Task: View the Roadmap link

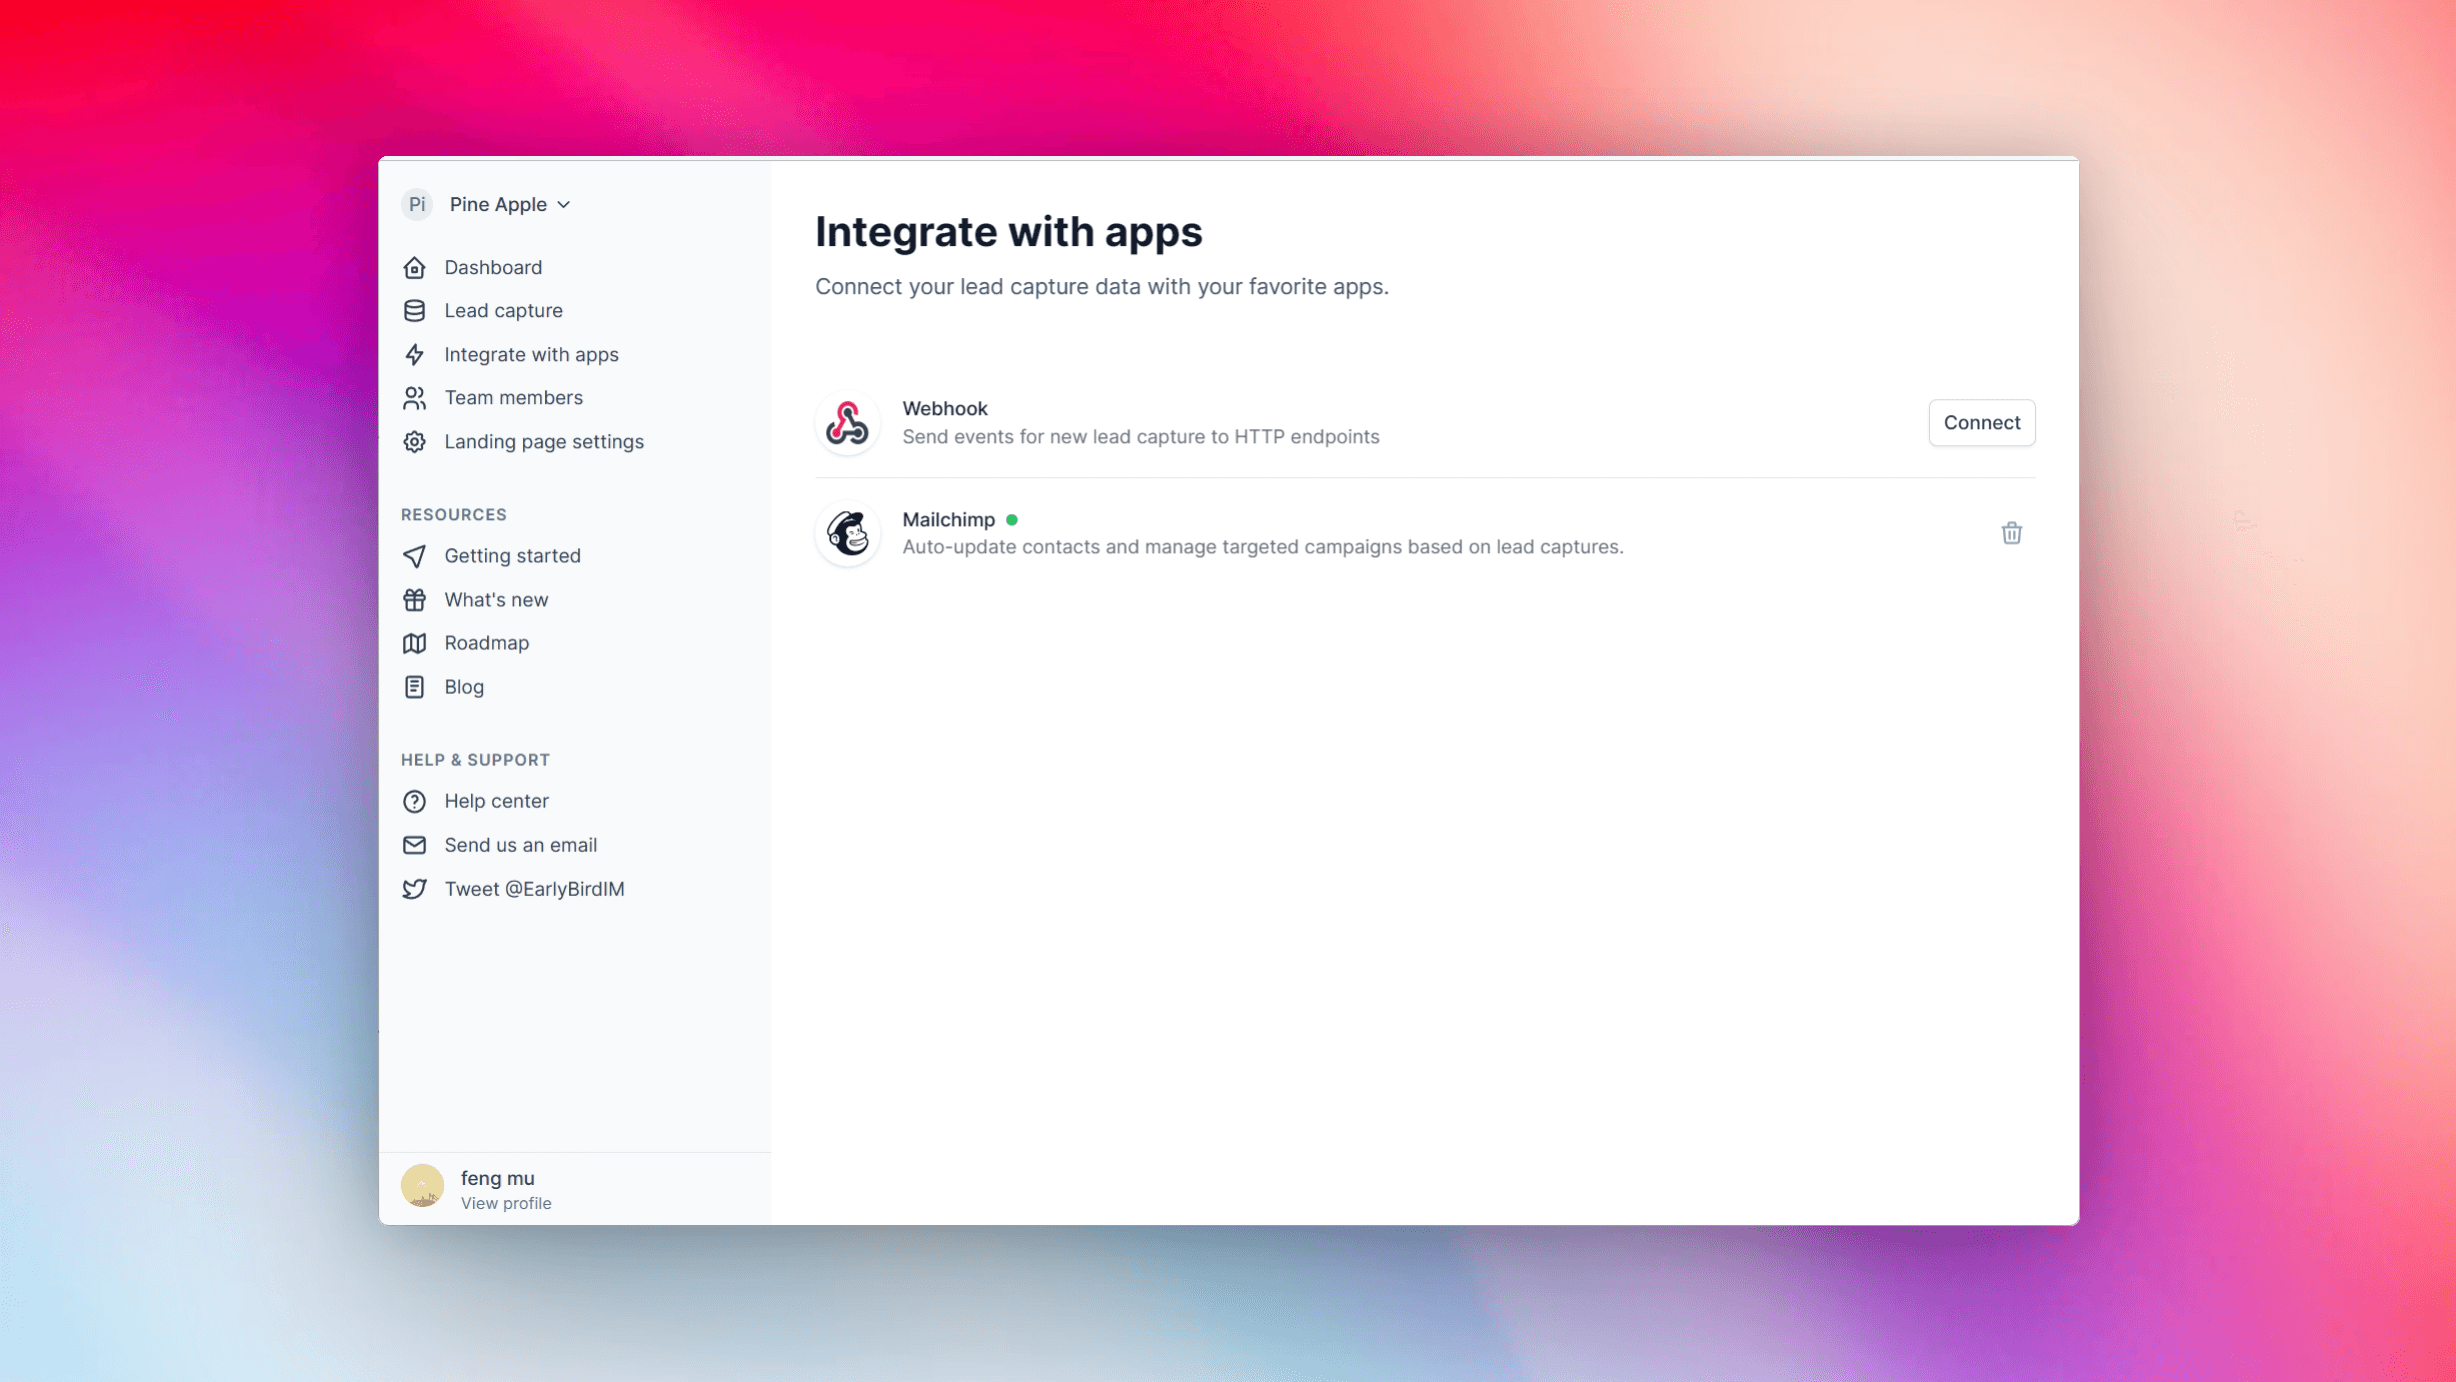Action: (487, 643)
